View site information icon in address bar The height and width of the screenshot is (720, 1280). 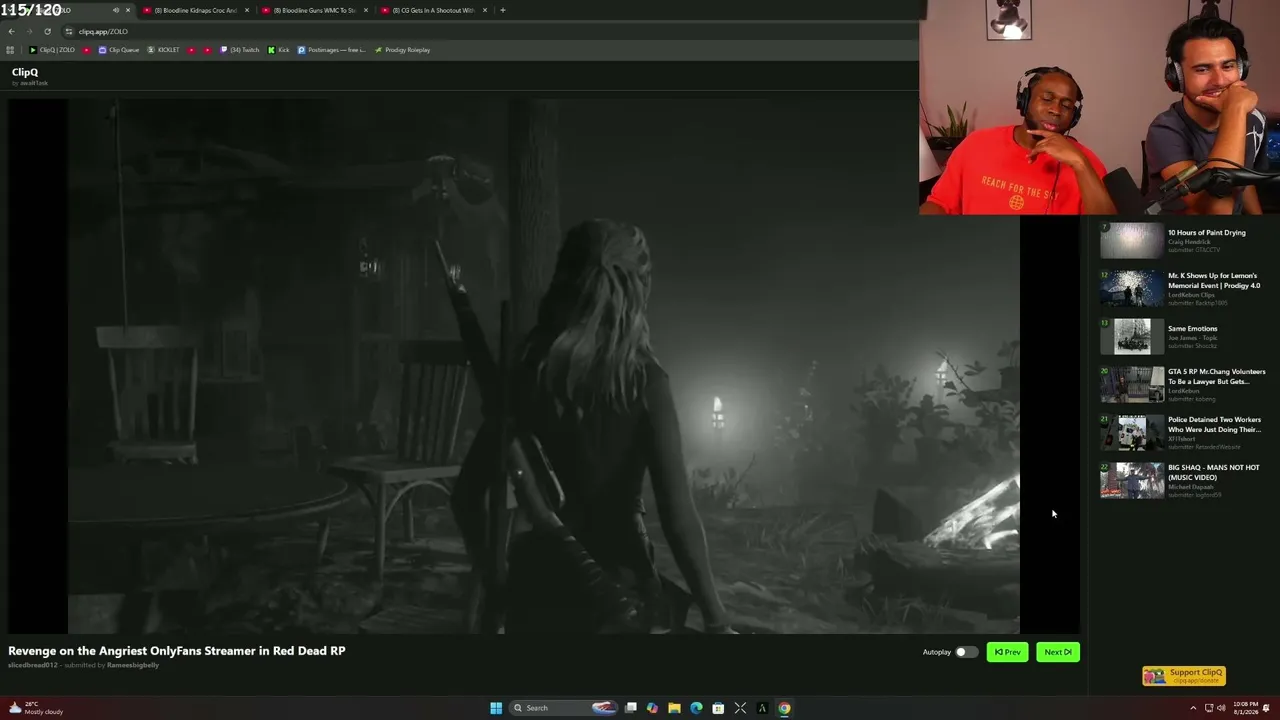[x=69, y=31]
